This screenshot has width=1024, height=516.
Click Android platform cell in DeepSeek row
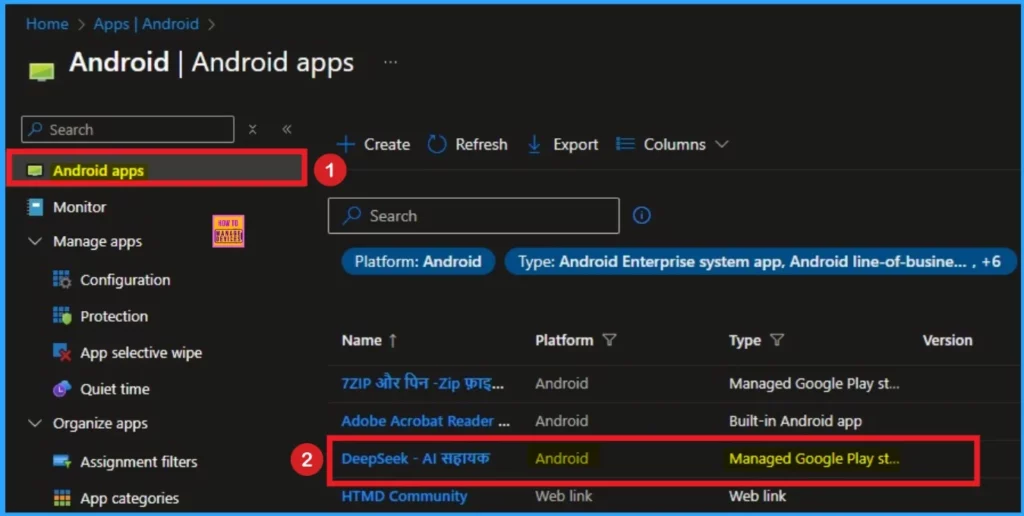click(x=562, y=459)
